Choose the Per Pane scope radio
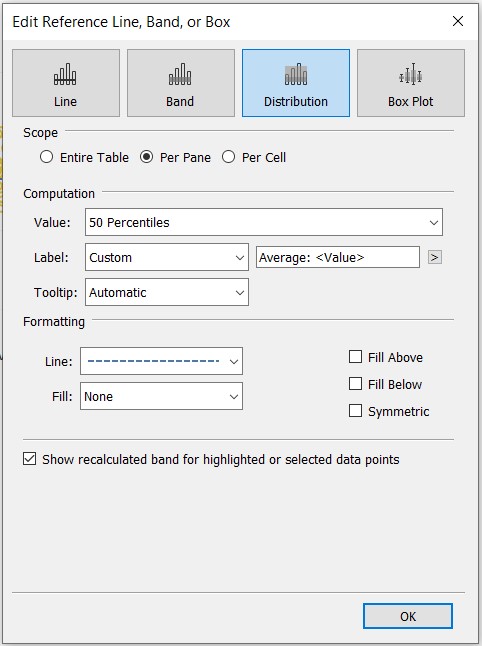482x646 pixels. [146, 157]
